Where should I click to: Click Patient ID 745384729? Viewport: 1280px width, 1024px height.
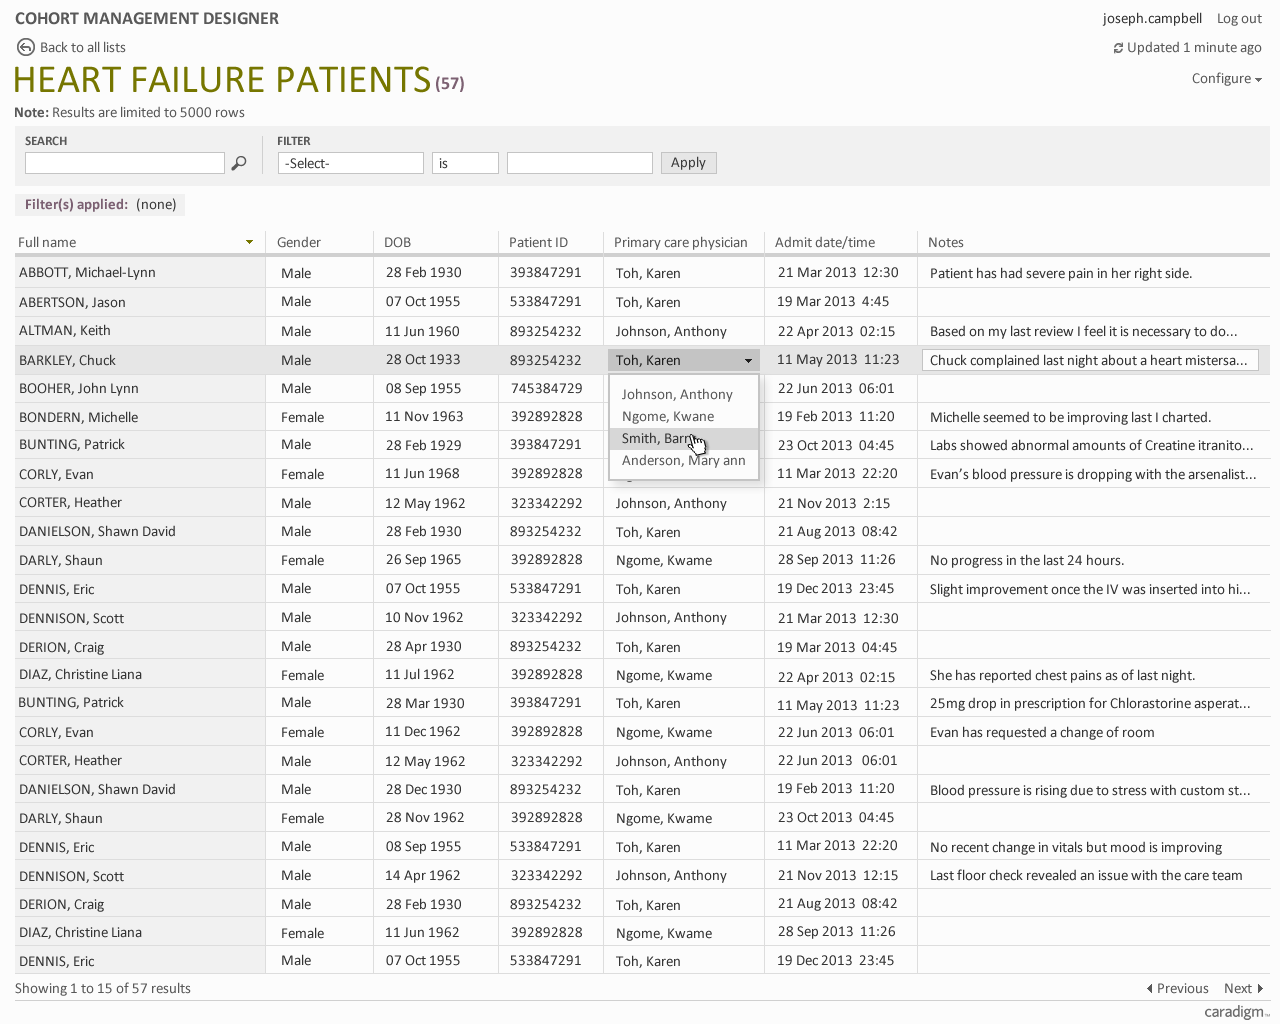(546, 388)
